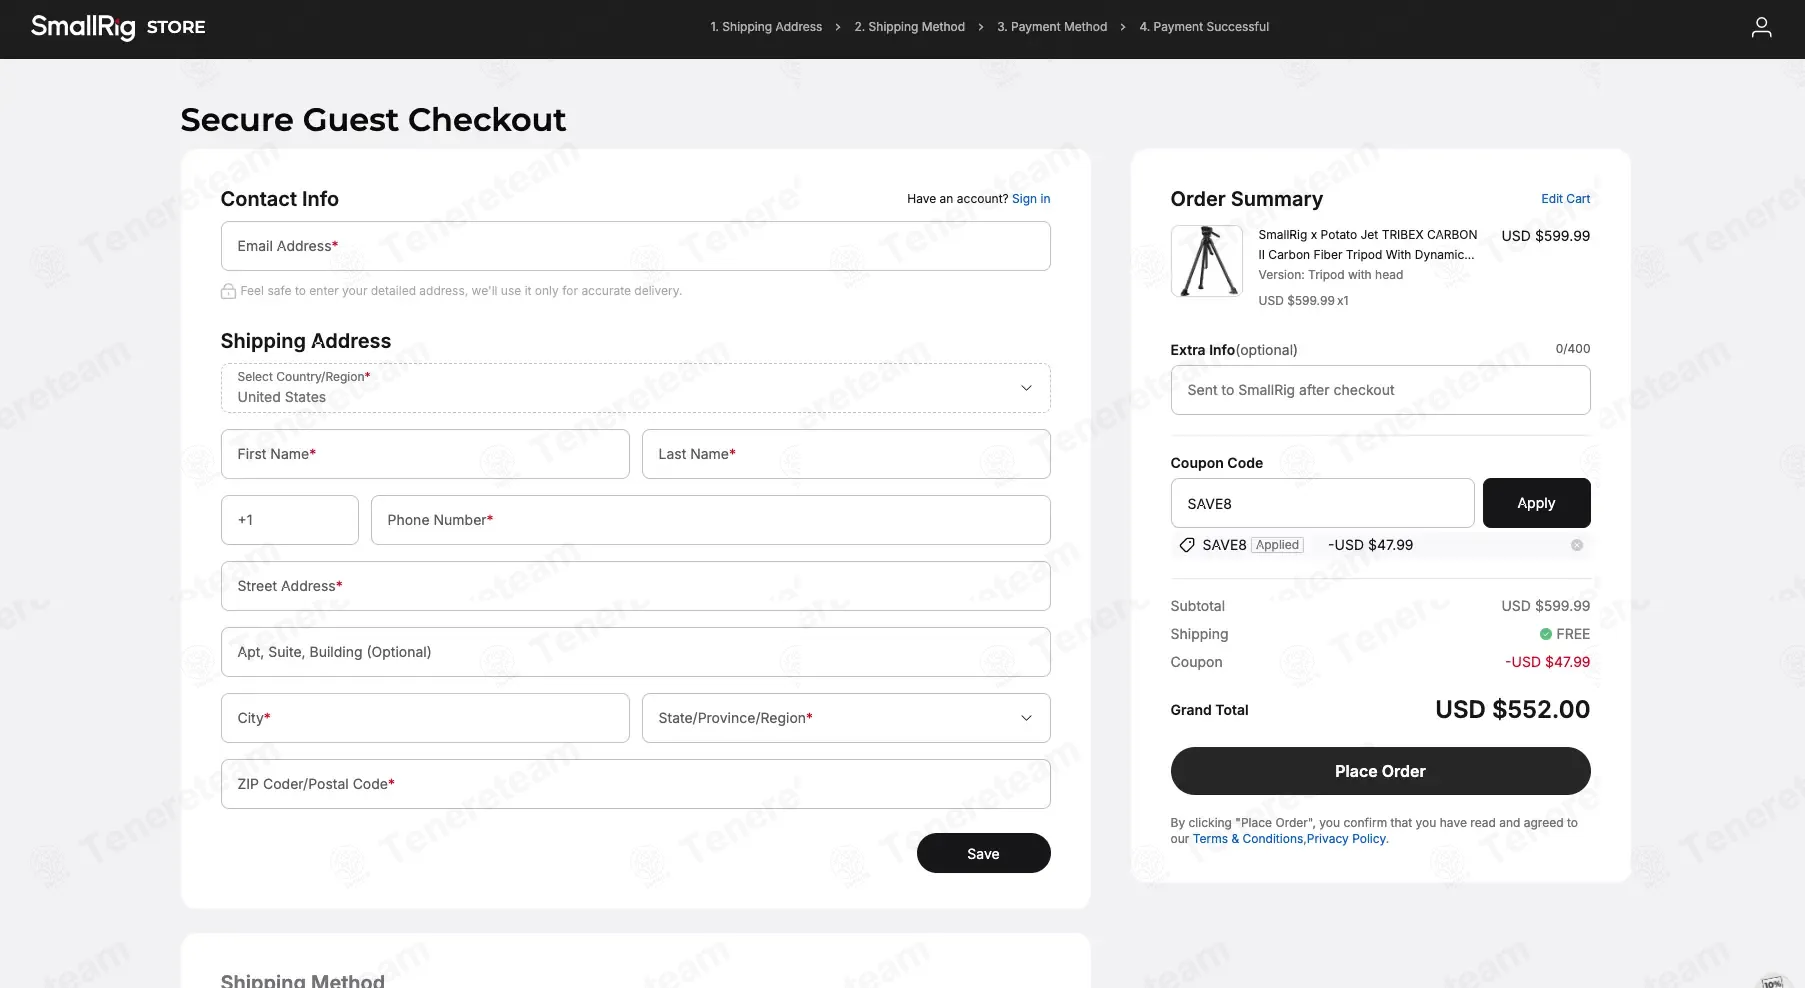This screenshot has height=988, width=1805.
Task: Go to SmallRig Store logo home
Action: coord(118,27)
